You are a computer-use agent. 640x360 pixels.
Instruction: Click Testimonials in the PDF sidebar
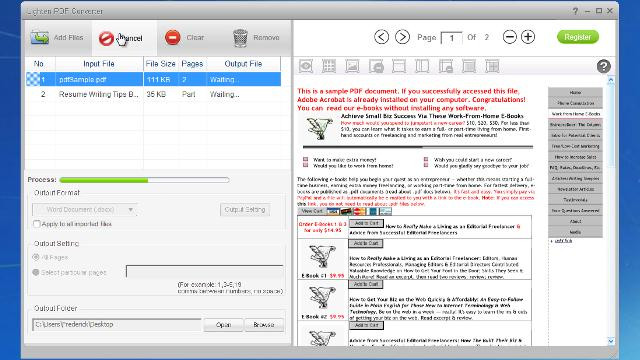tap(575, 200)
